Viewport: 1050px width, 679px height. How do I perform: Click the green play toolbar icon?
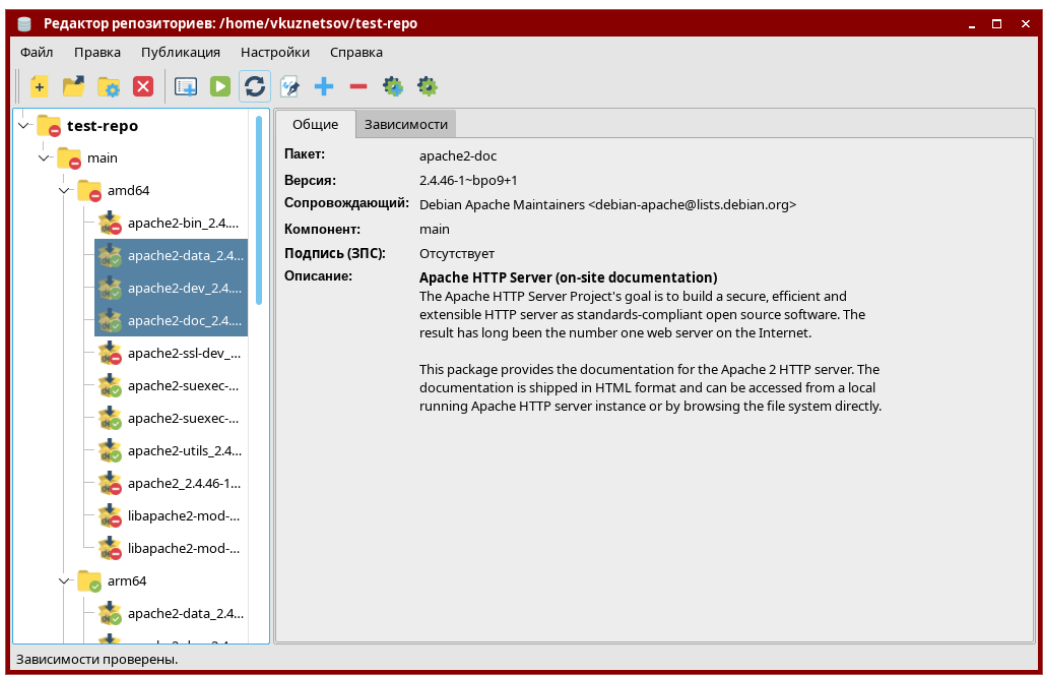click(220, 87)
